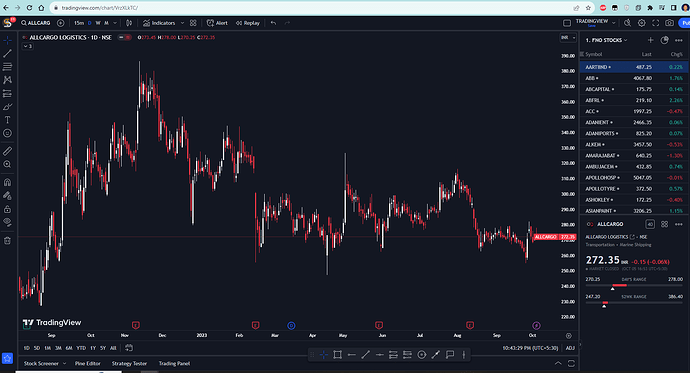This screenshot has width=690, height=373.
Task: Toggle ADJ adjusted data button
Action: [570, 348]
